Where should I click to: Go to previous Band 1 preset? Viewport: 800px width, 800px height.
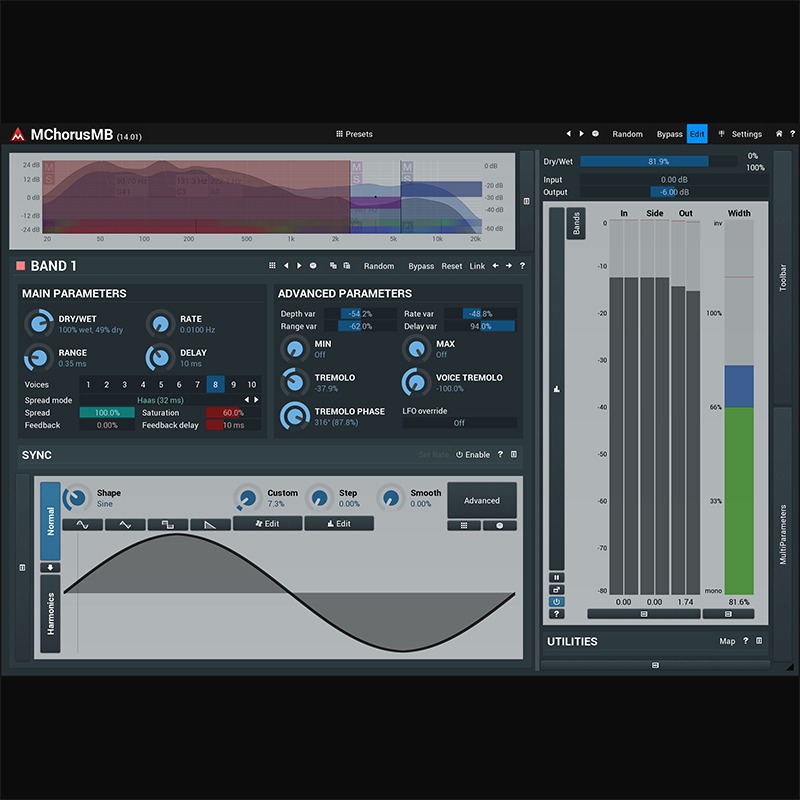286,266
